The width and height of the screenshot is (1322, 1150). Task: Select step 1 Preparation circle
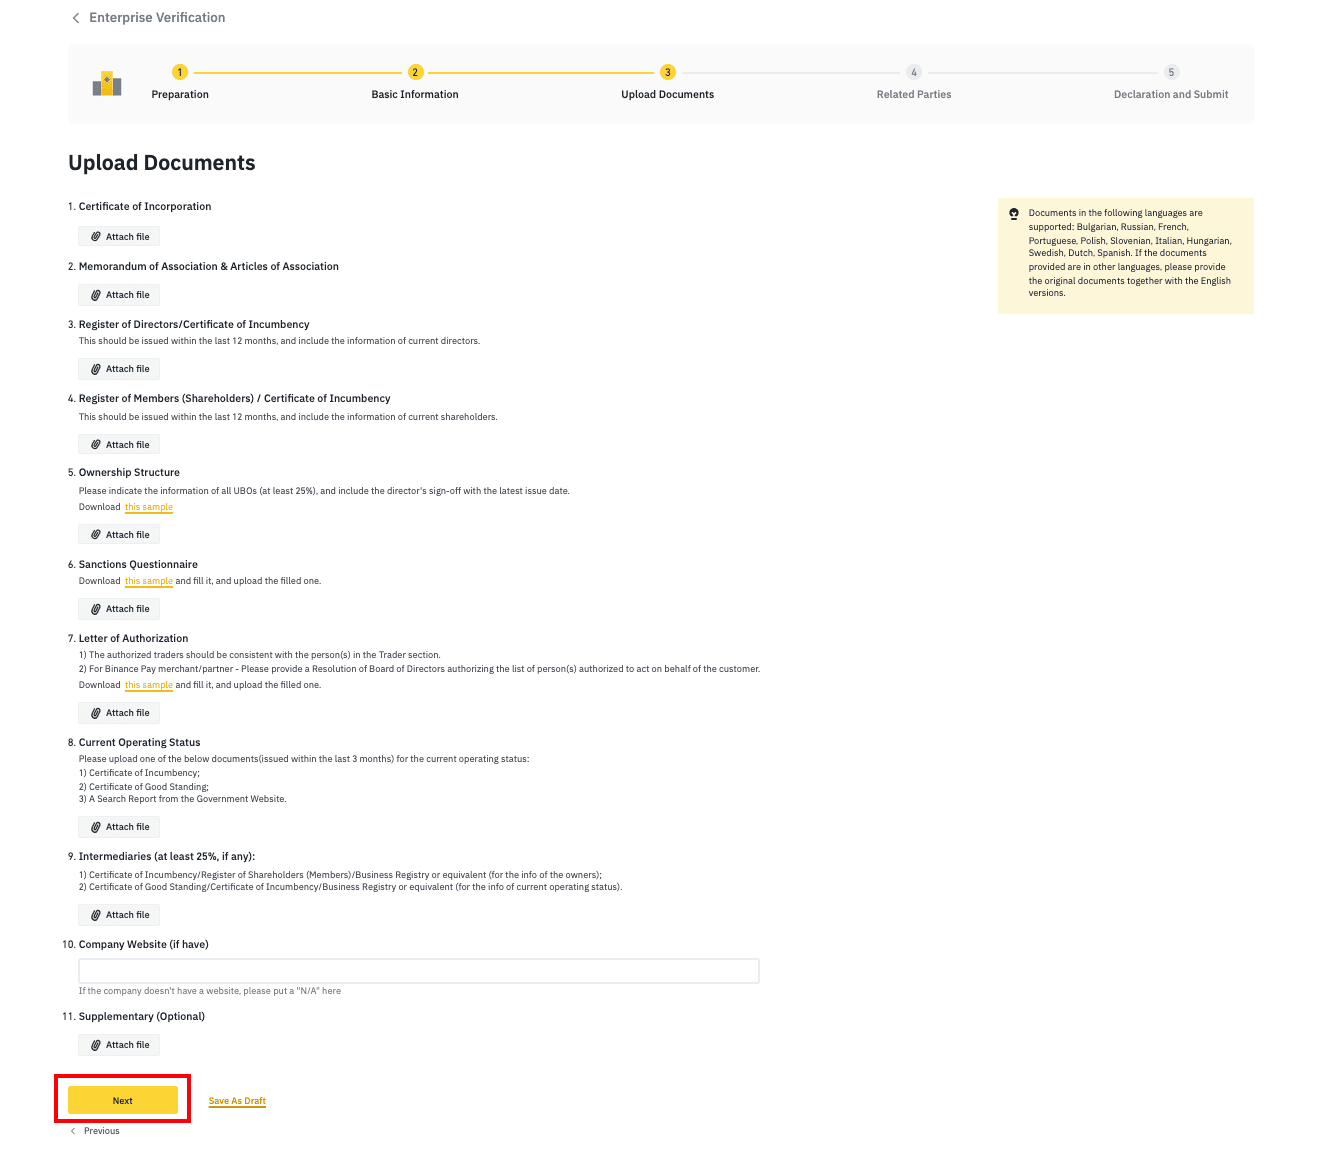click(180, 72)
